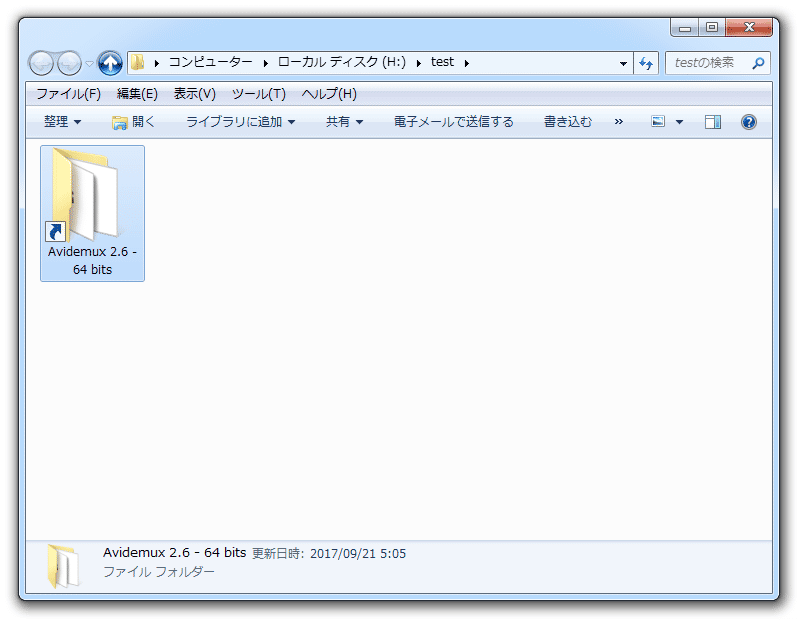This screenshot has height=622, width=801.
Task: Go back with the Back arrow button
Action: 41,63
